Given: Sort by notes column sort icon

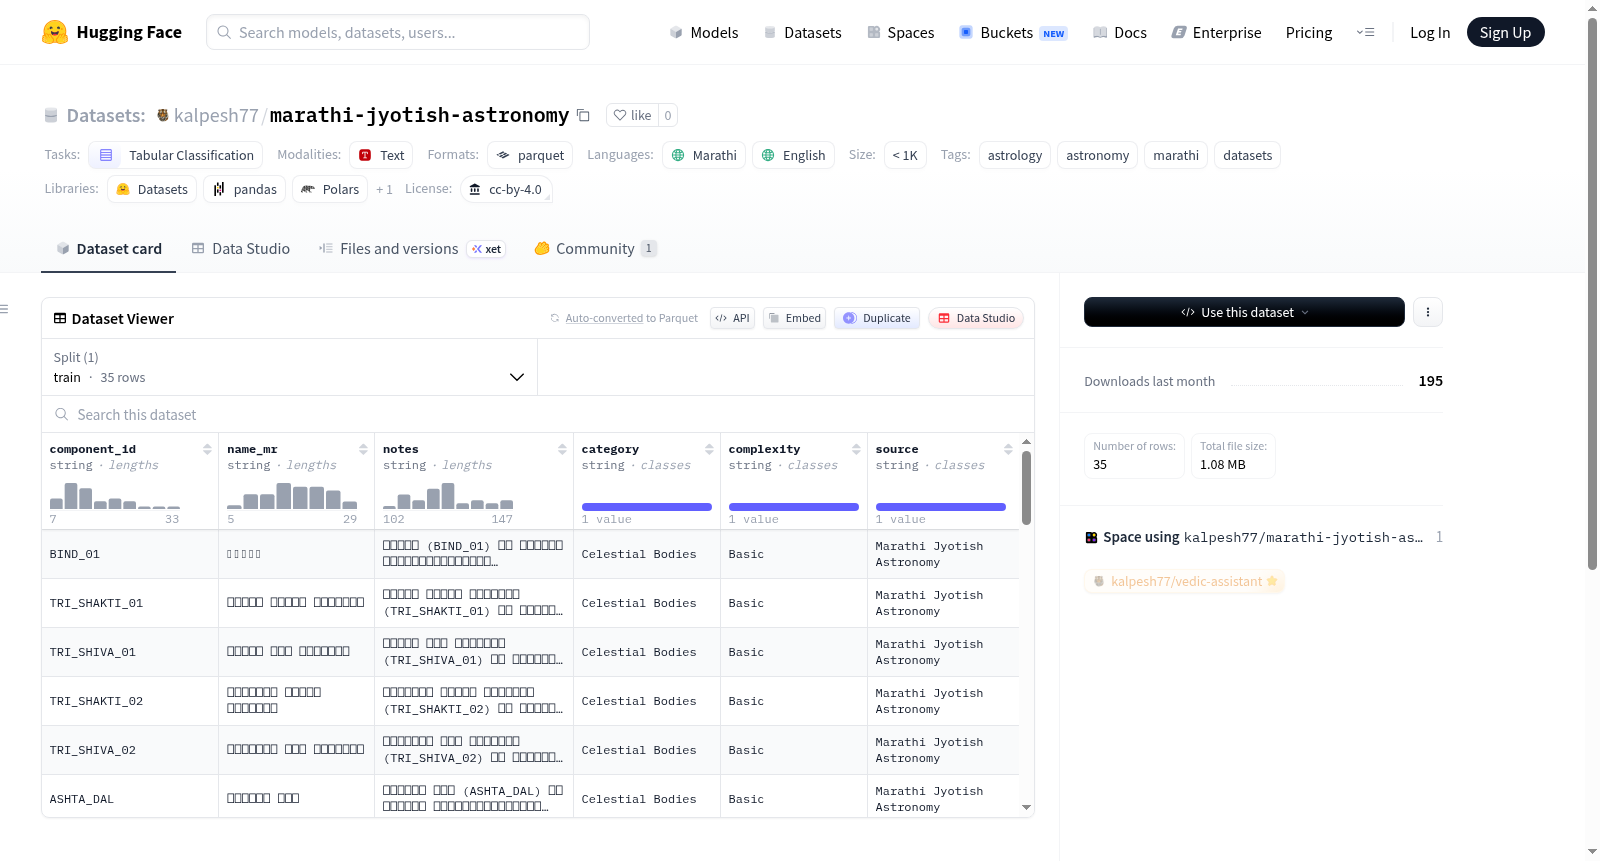Looking at the screenshot, I should click(x=562, y=449).
